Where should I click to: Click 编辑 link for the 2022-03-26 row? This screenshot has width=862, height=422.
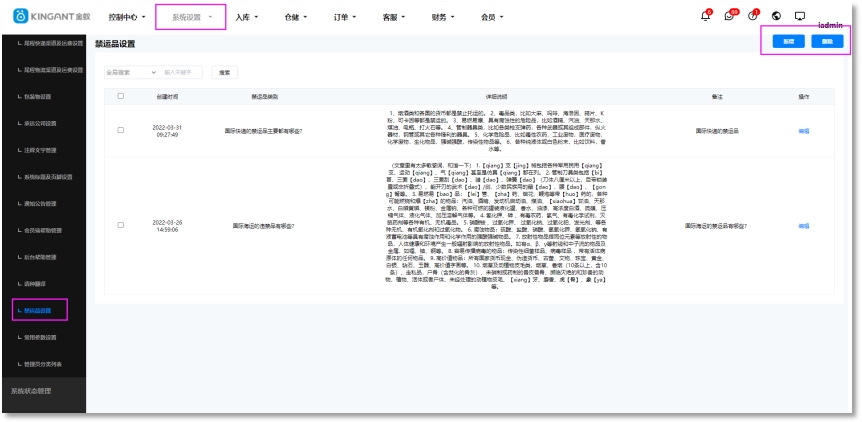pos(803,226)
